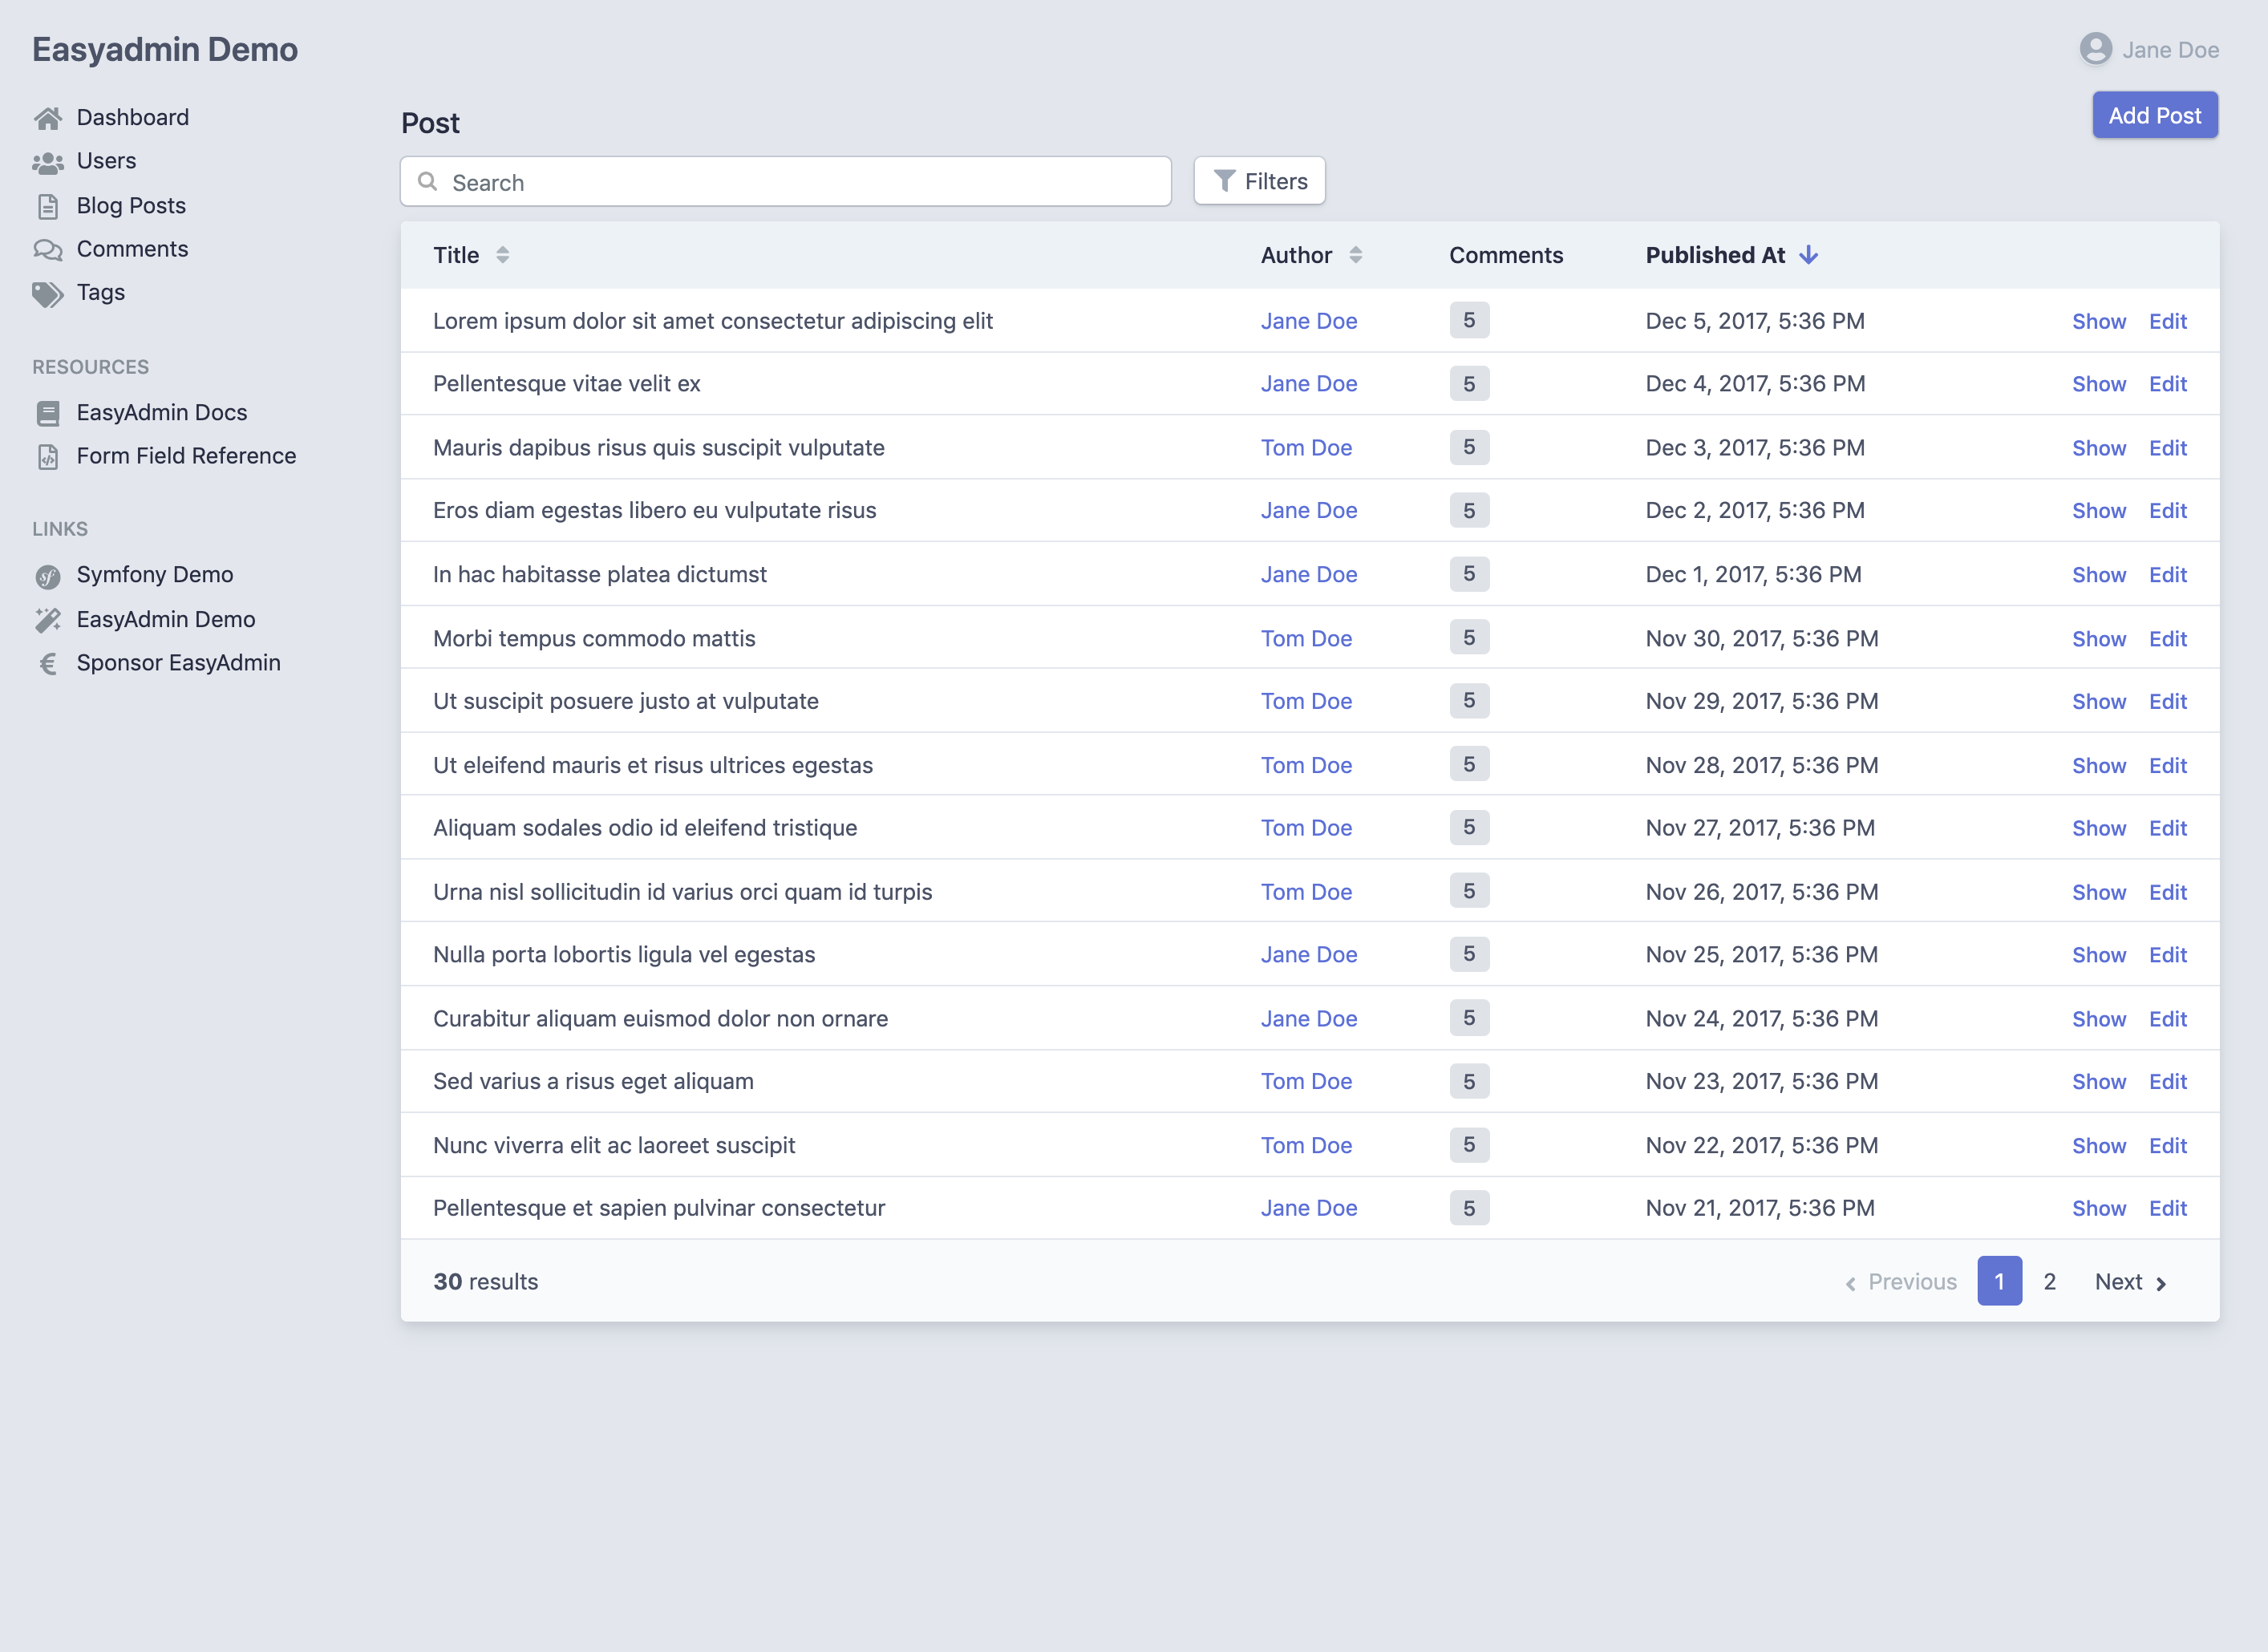
Task: Edit the Morbi tempus commodo mattis post
Action: pos(2167,639)
